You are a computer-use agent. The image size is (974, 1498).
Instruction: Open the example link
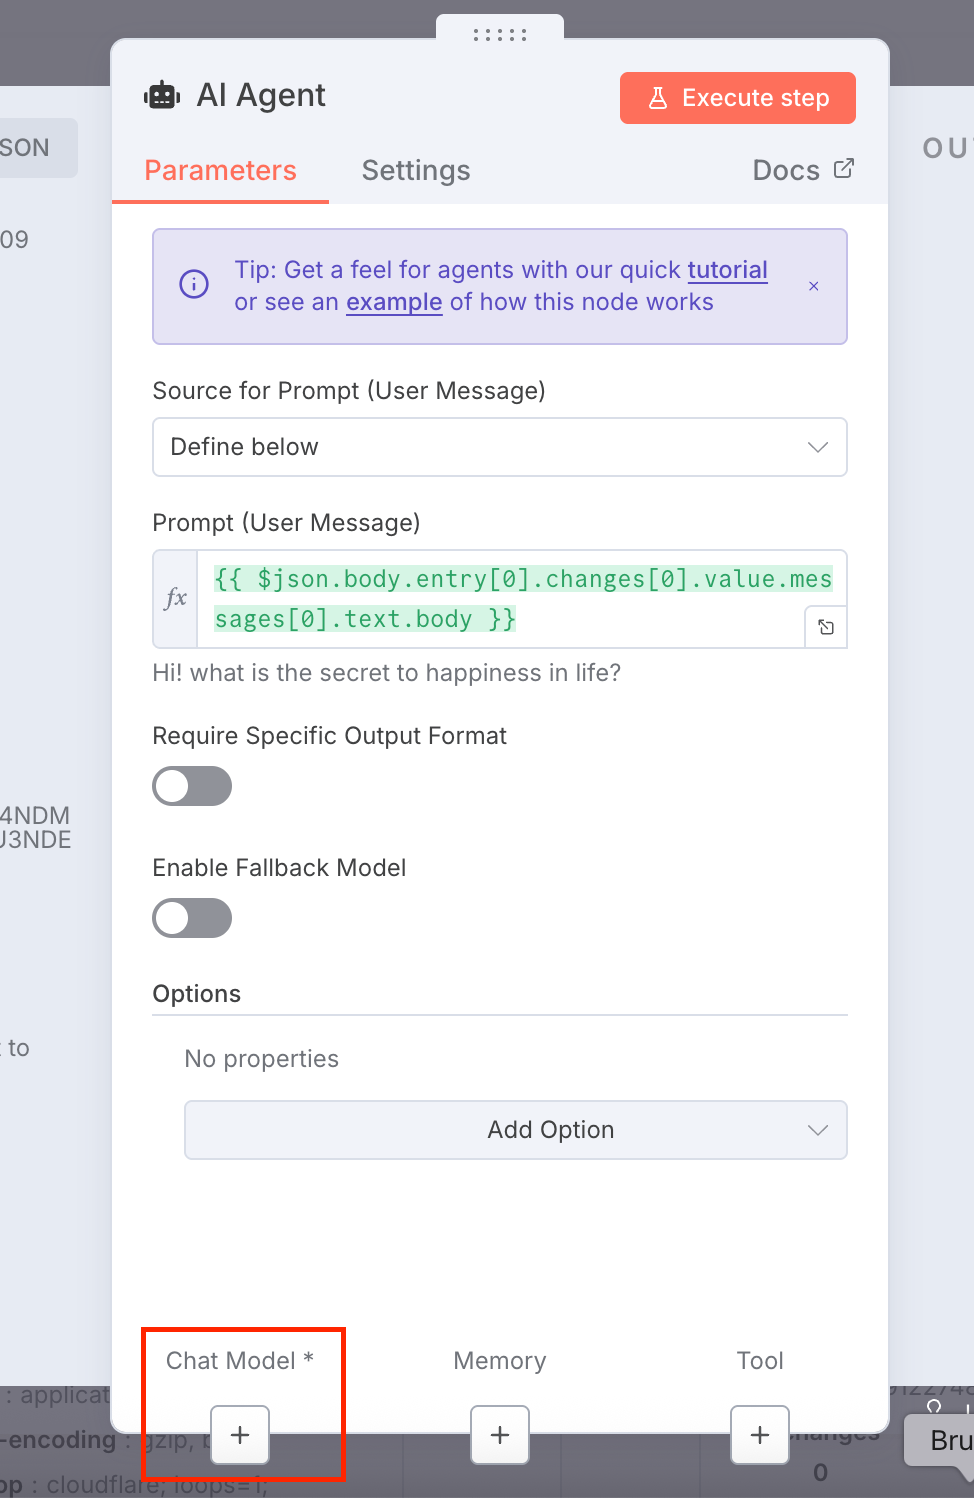click(394, 302)
